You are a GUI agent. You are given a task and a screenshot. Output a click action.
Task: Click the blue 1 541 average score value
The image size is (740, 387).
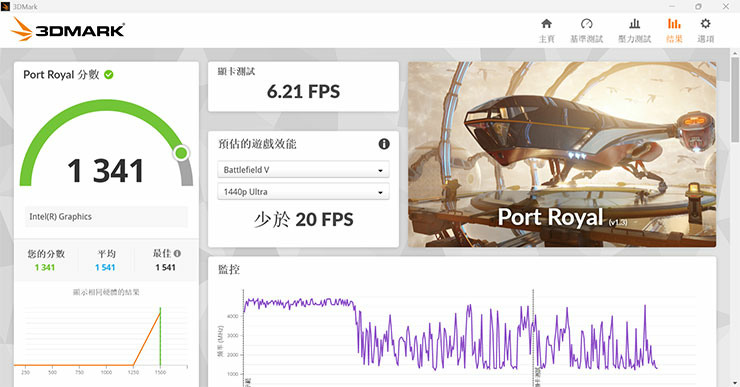105,268
